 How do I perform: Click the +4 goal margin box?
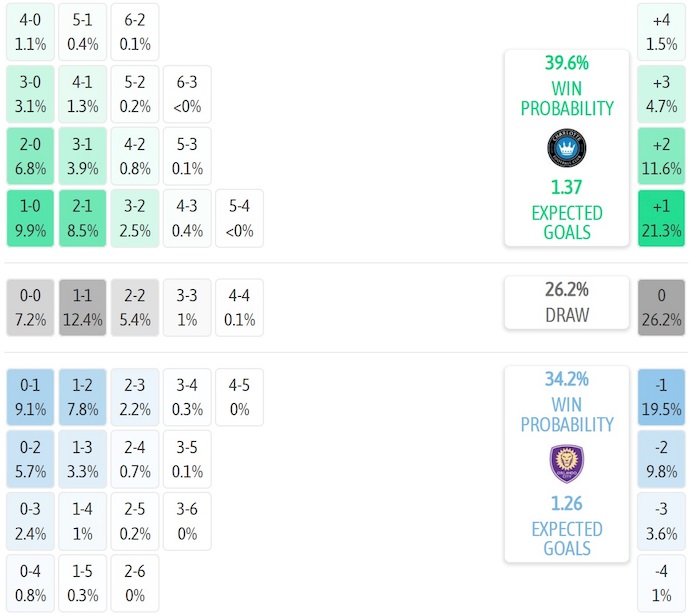pyautogui.click(x=661, y=32)
